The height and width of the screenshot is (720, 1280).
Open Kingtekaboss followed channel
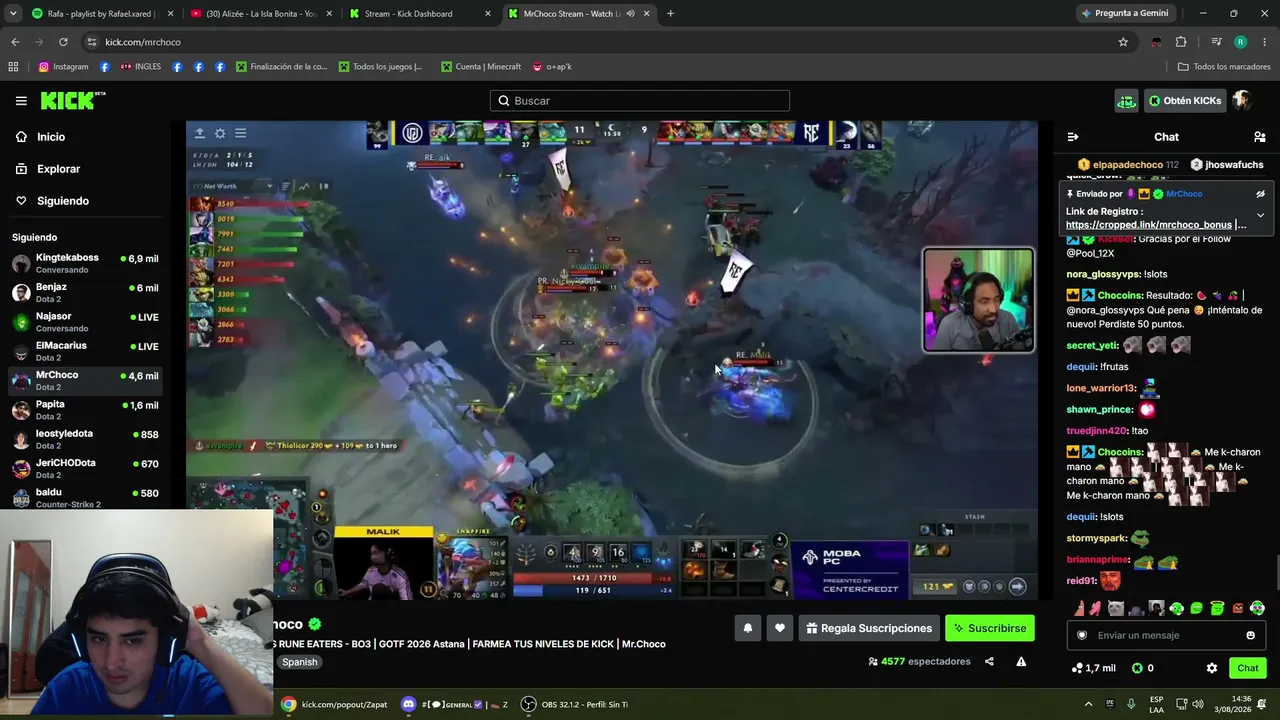point(85,264)
